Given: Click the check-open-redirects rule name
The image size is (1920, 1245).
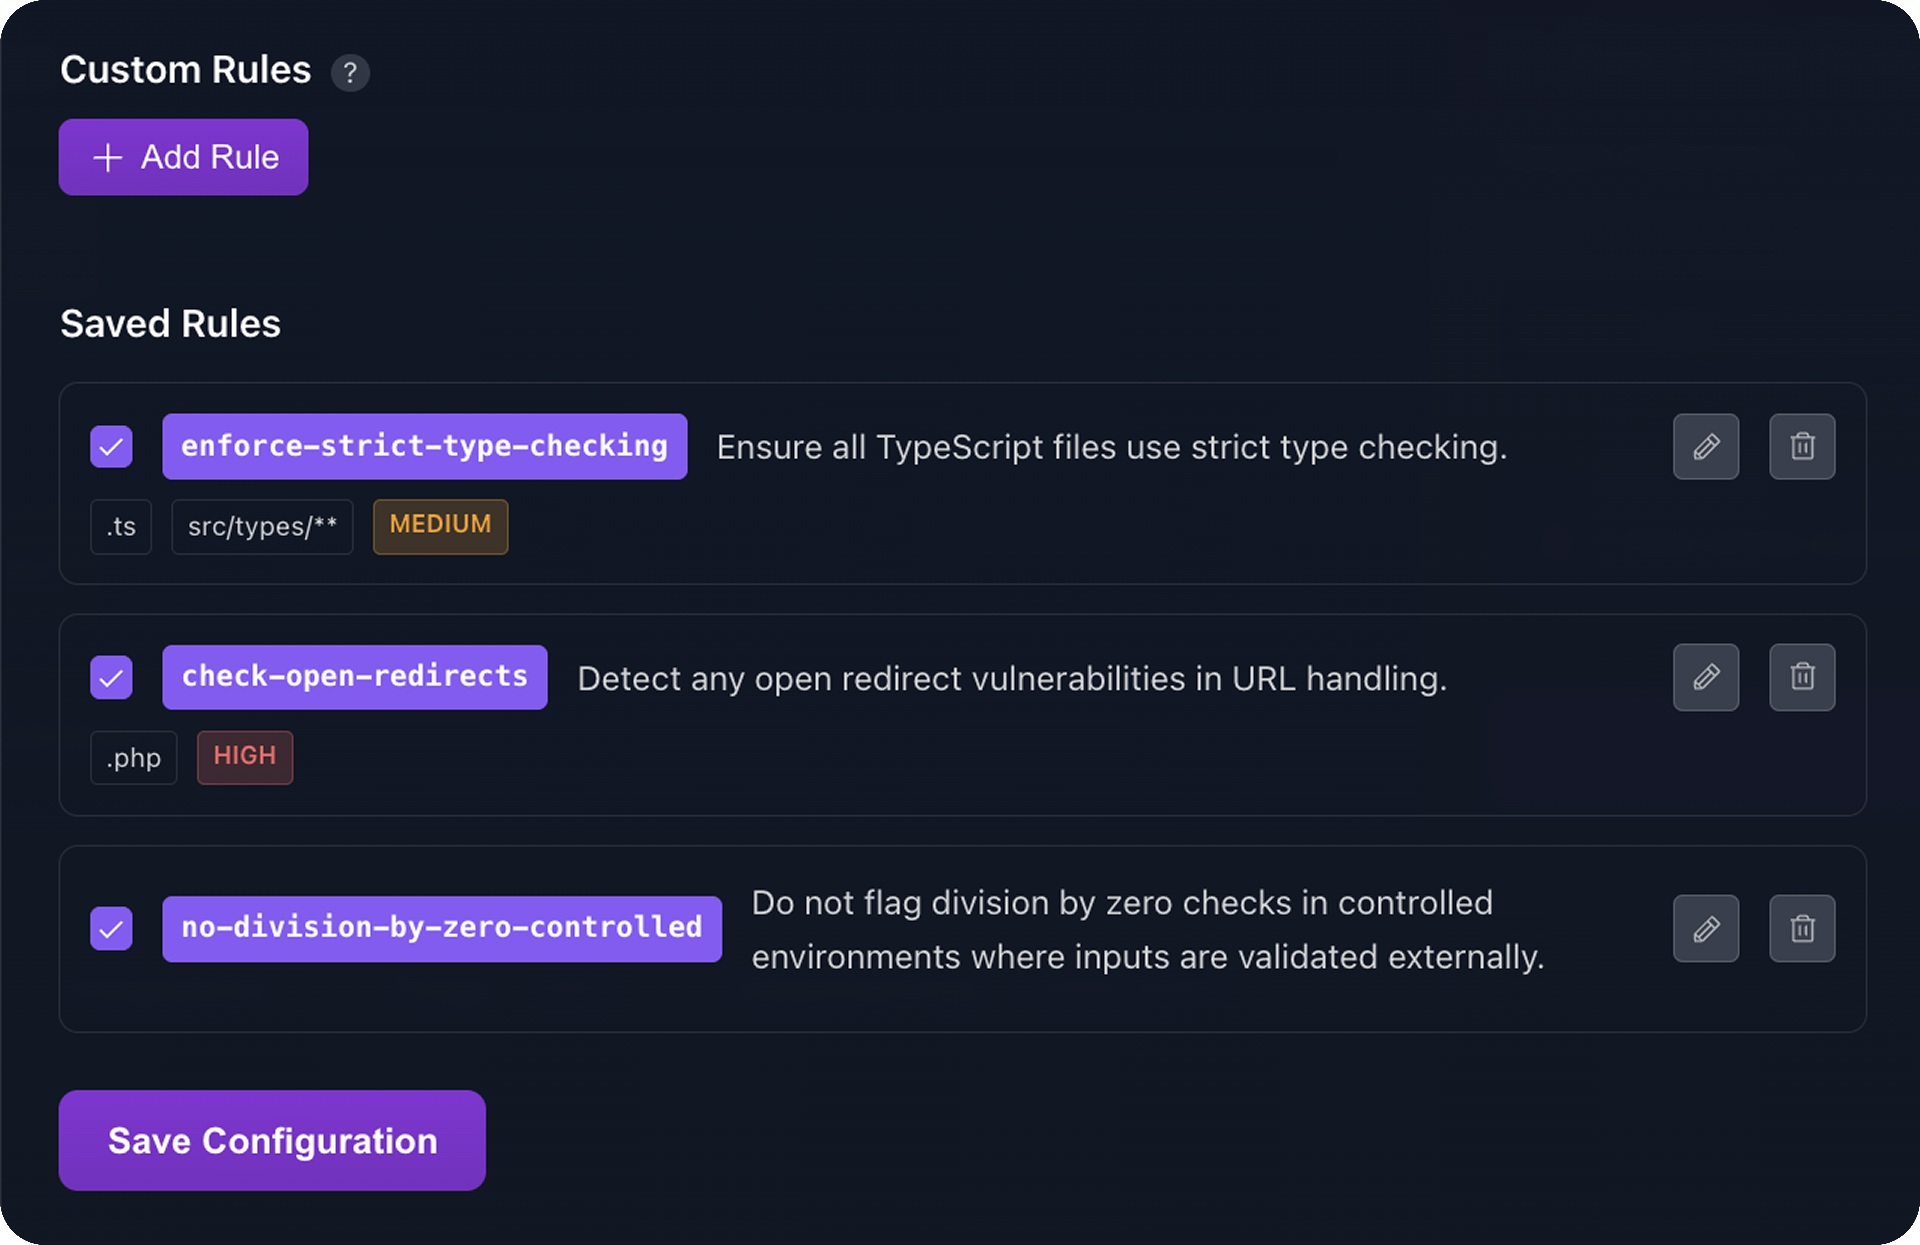Looking at the screenshot, I should [x=354, y=677].
